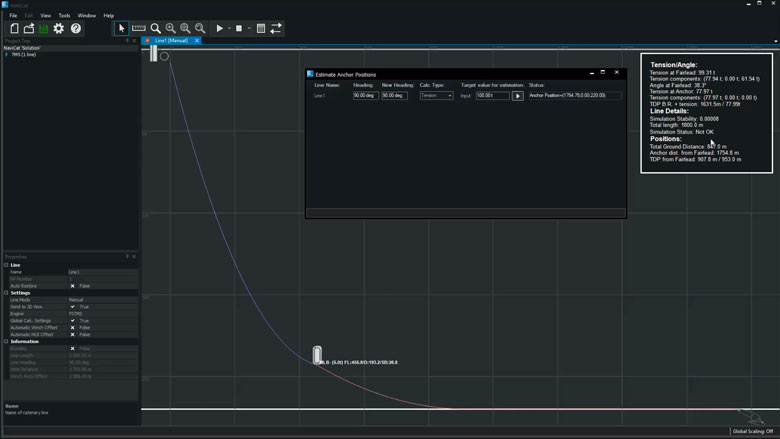
Task: Open the Window menu
Action: pos(87,16)
